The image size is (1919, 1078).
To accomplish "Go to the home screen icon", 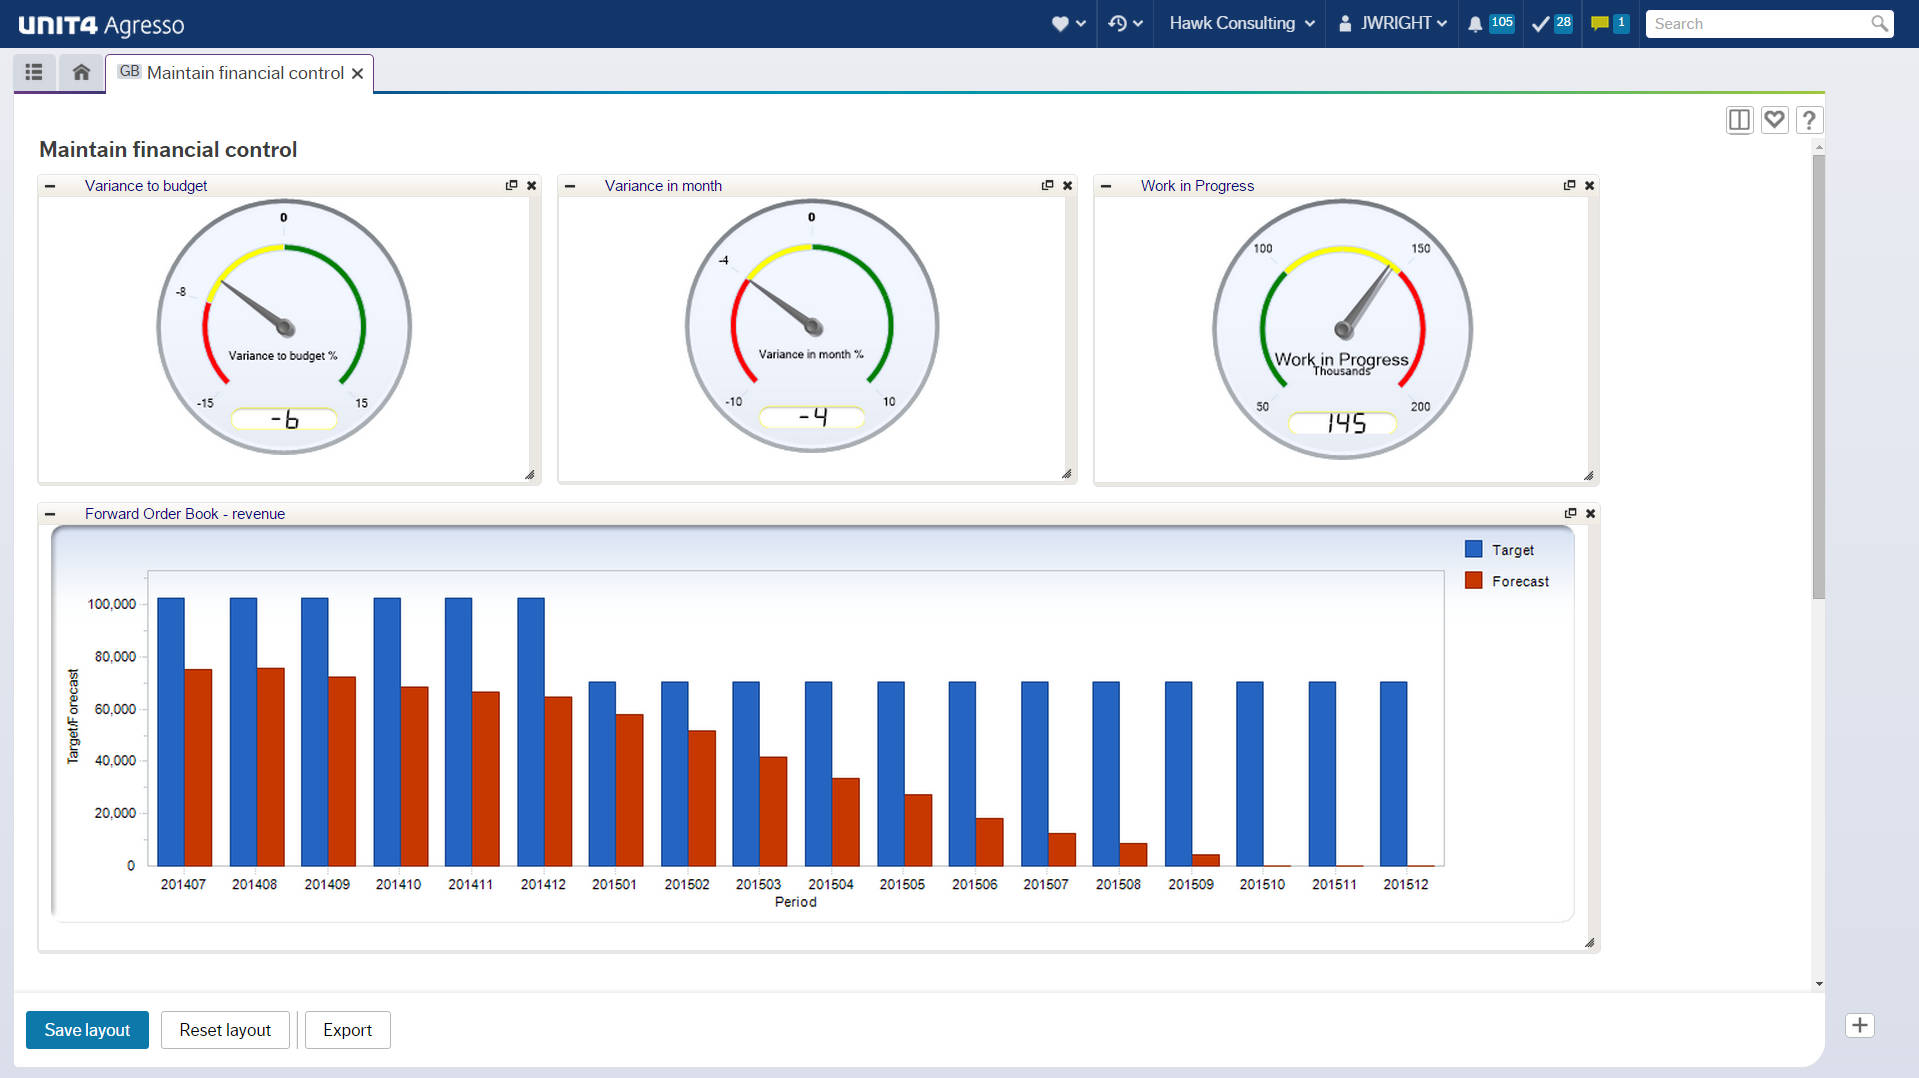I will 81,72.
